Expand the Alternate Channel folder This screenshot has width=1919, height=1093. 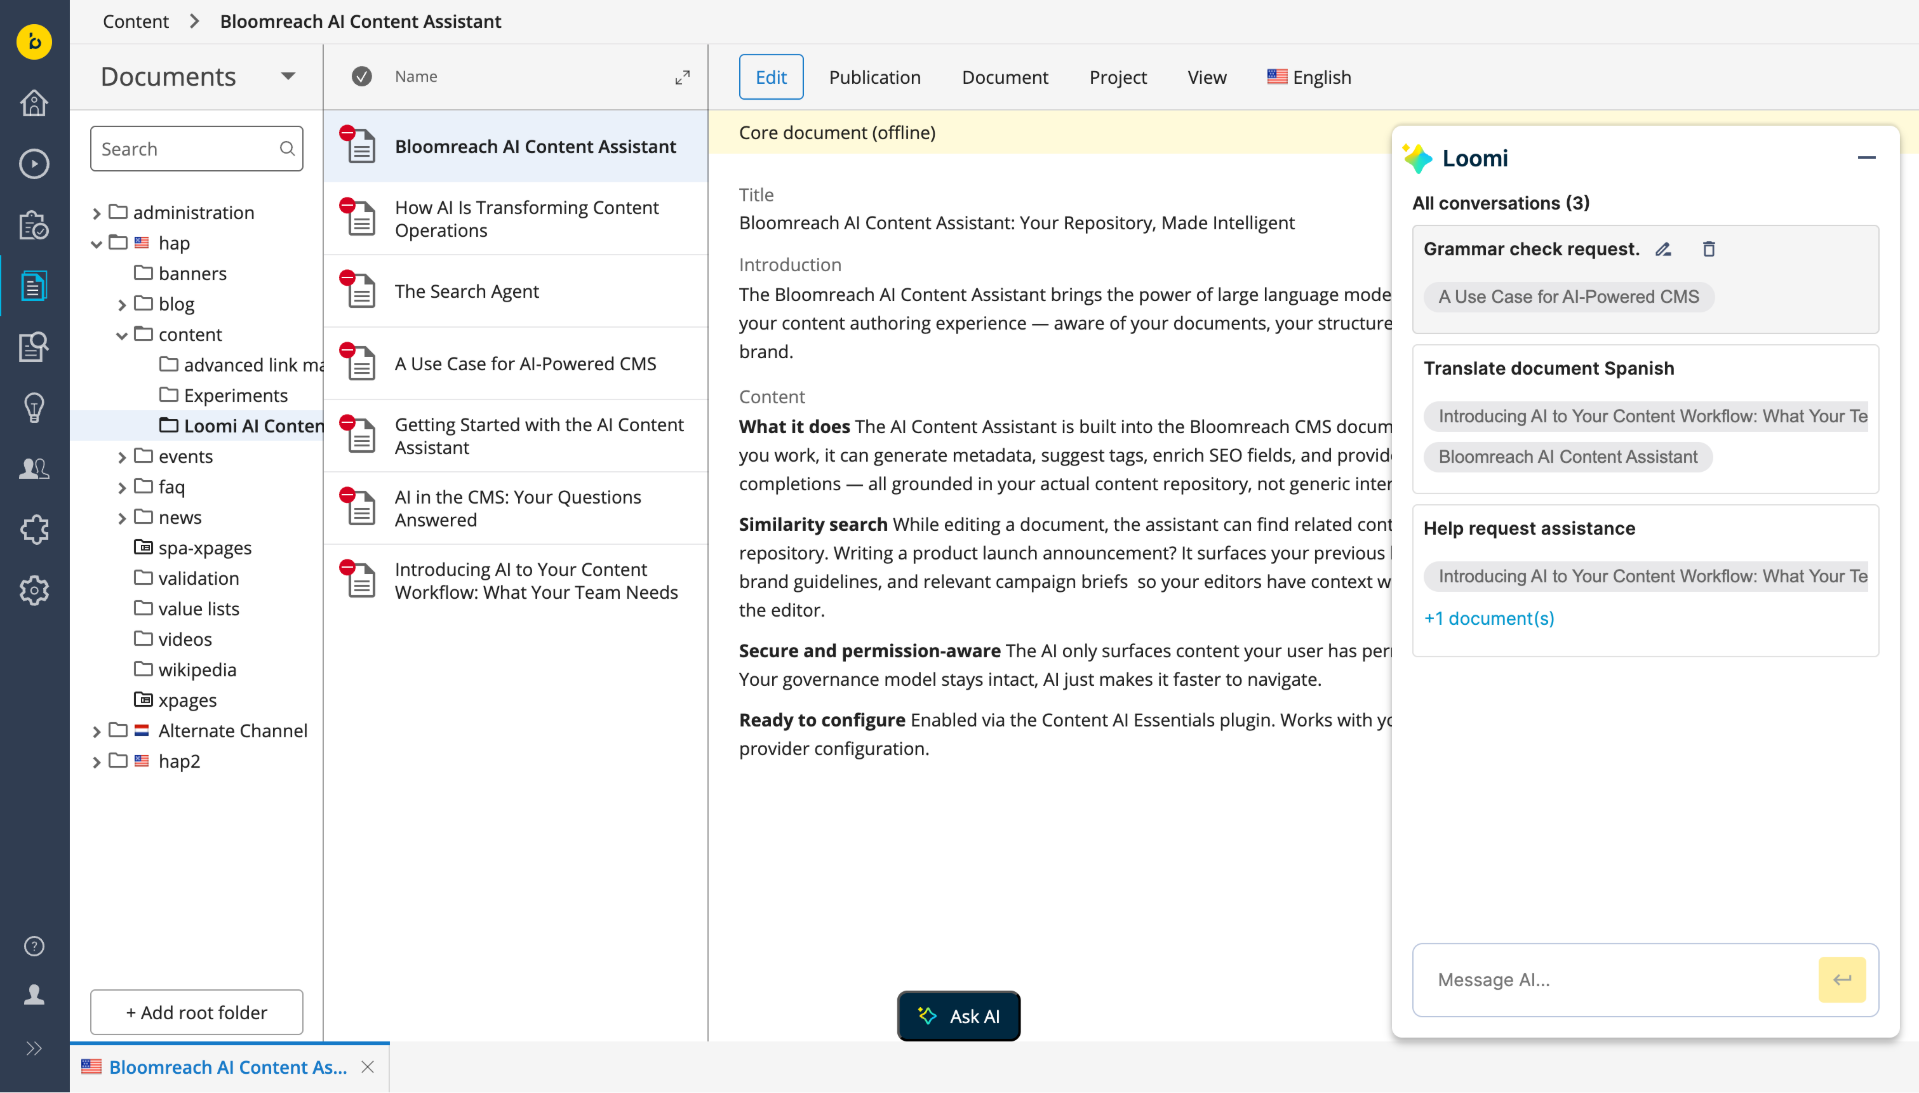(96, 732)
